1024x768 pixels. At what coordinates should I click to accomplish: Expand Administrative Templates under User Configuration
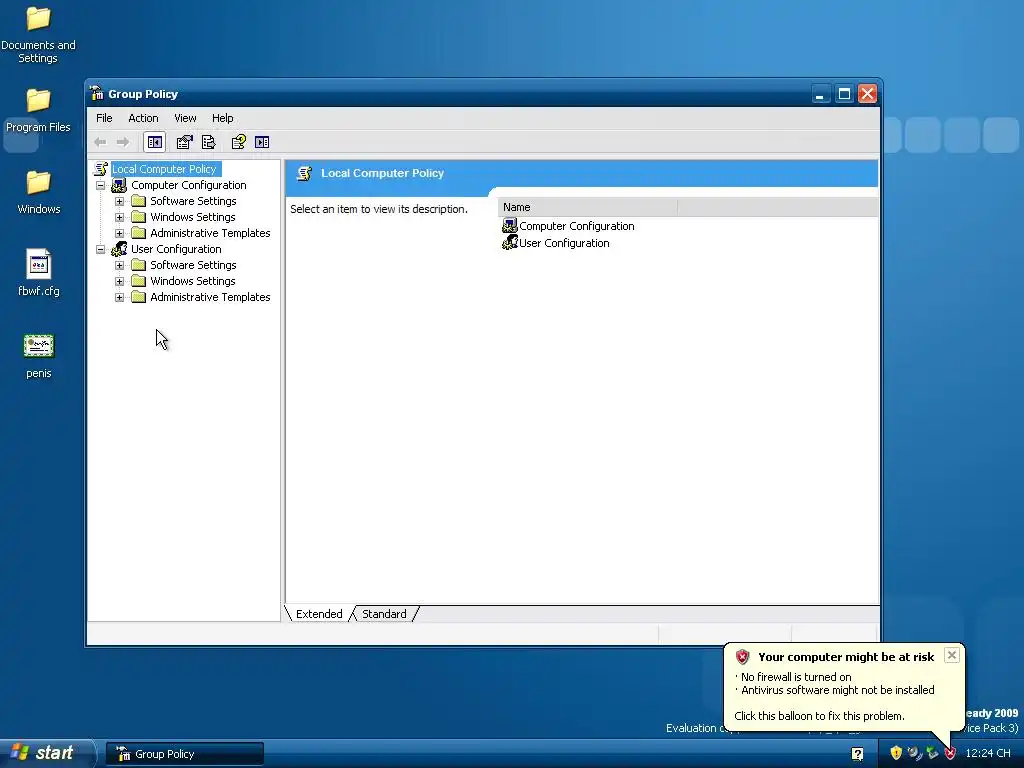pos(120,297)
